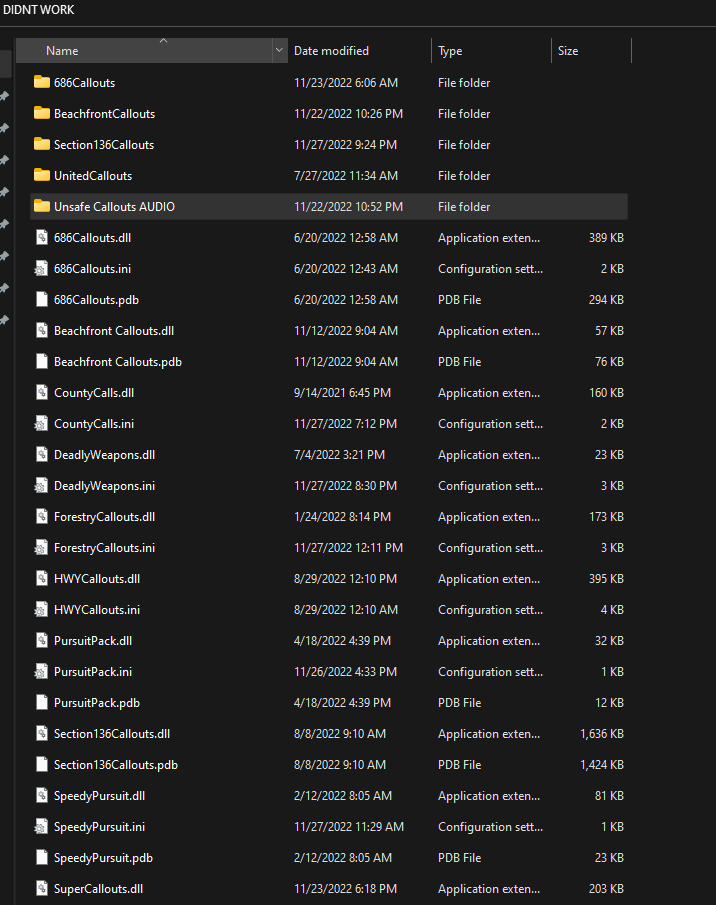Screen dimensions: 716x905
Task: Click the CountyCalls.dll file icon
Action: click(42, 393)
